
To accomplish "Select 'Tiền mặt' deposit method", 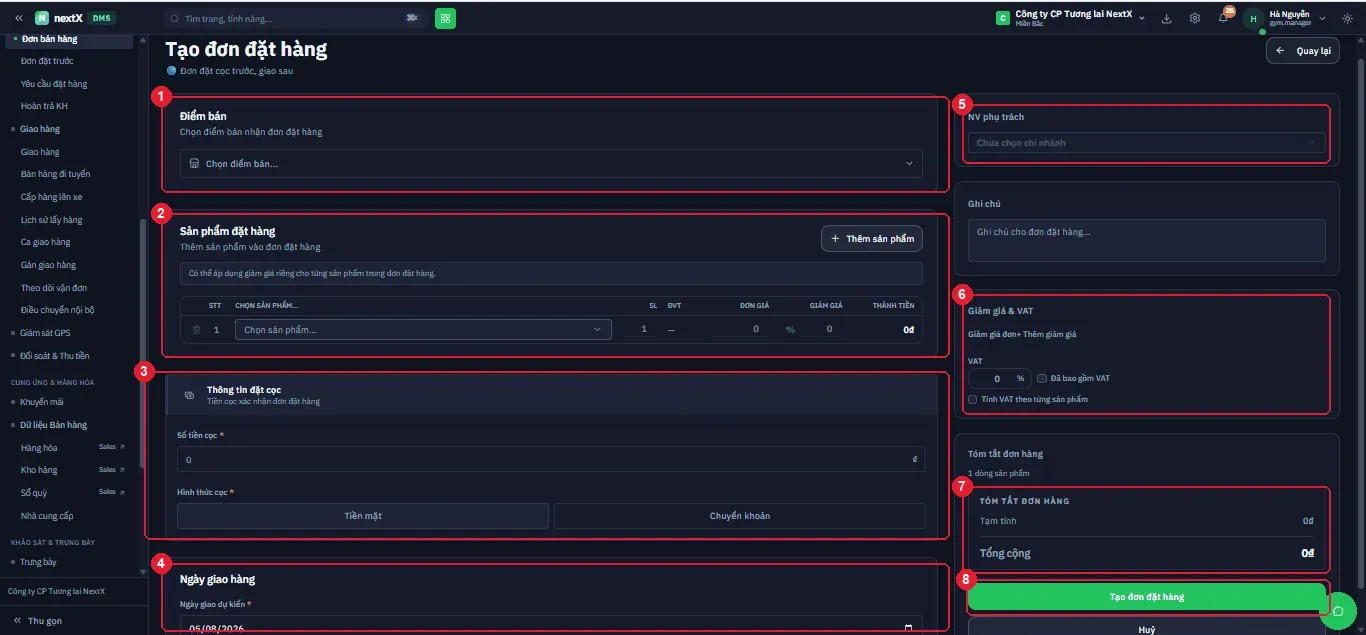I will click(x=363, y=516).
